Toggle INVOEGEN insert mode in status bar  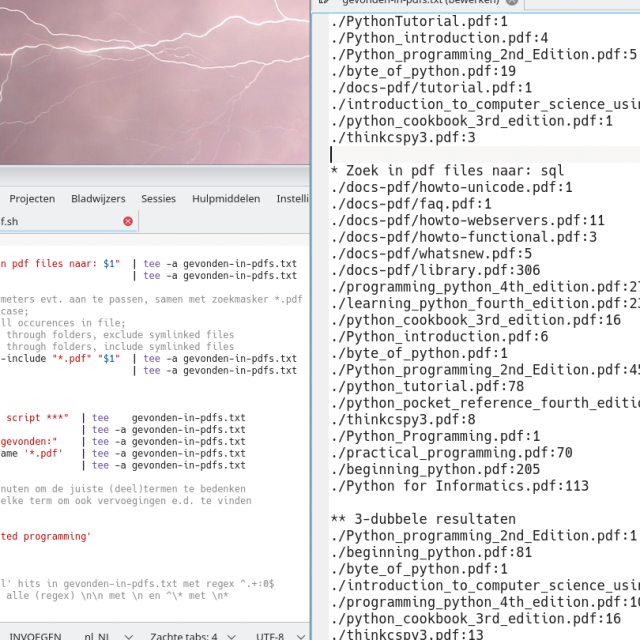[35, 635]
